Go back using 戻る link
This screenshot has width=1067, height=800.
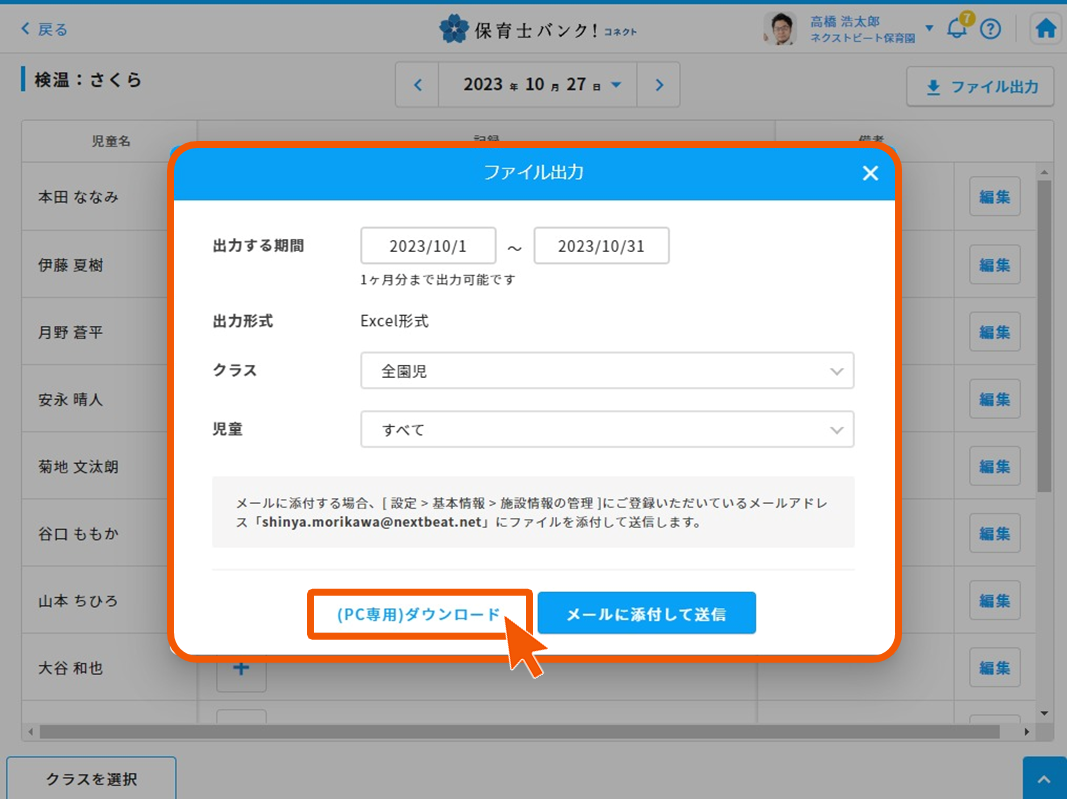pyautogui.click(x=45, y=29)
